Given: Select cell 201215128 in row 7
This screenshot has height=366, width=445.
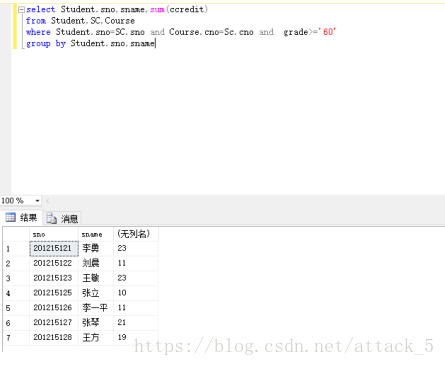Looking at the screenshot, I should [x=54, y=337].
